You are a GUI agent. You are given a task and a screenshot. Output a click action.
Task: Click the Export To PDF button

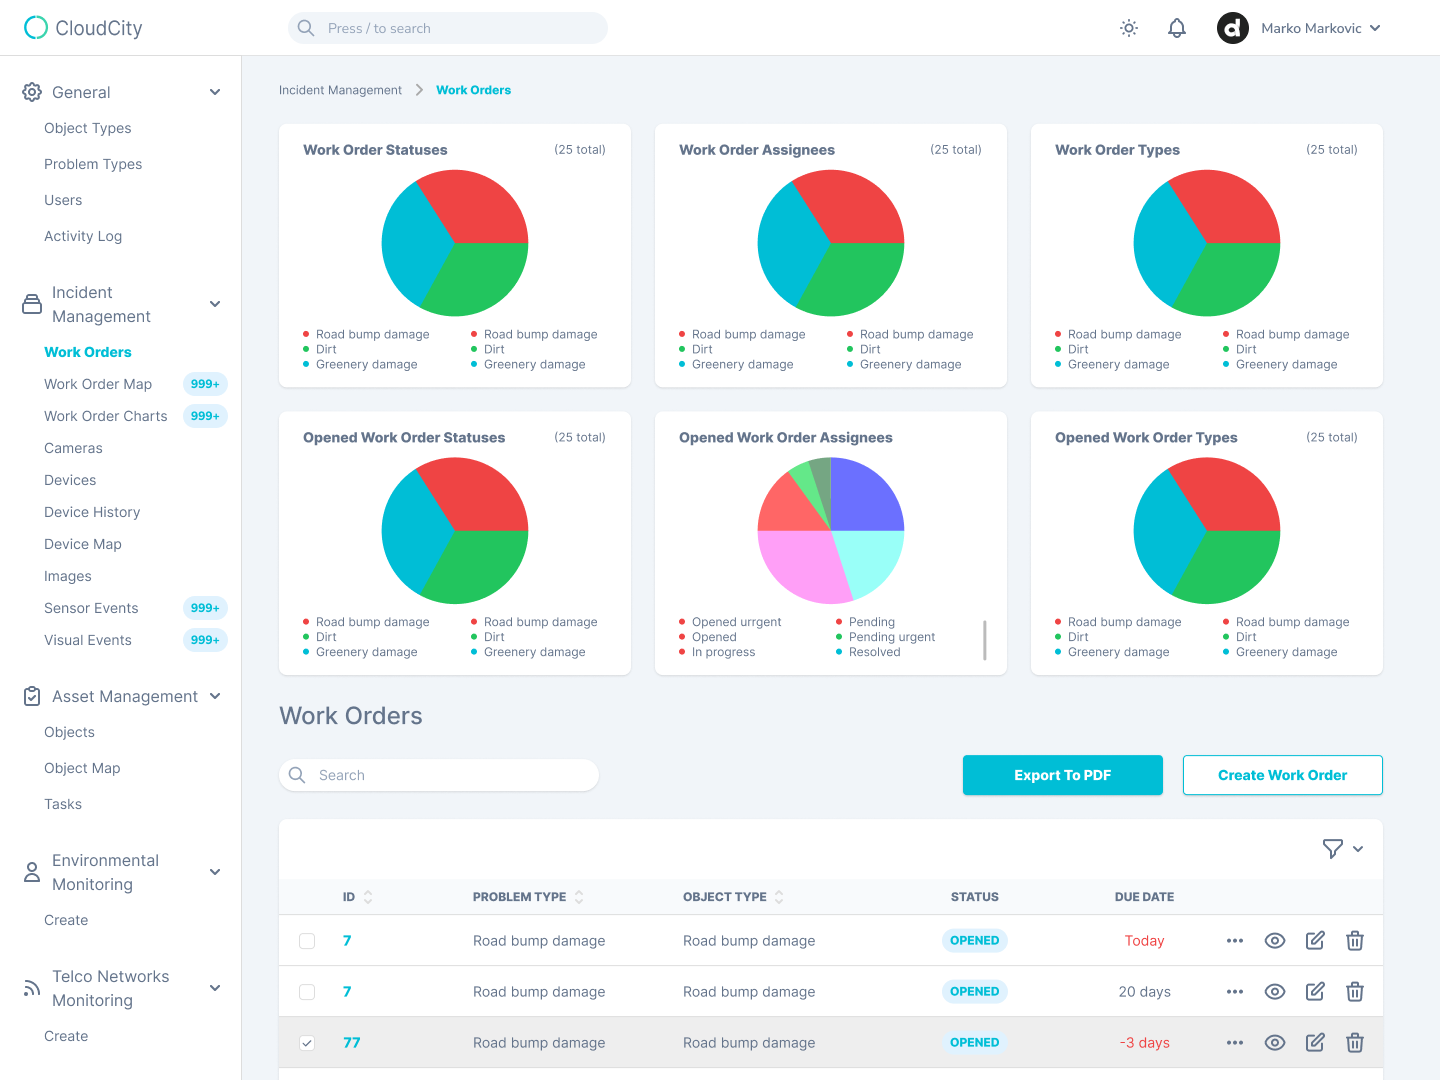coord(1062,775)
